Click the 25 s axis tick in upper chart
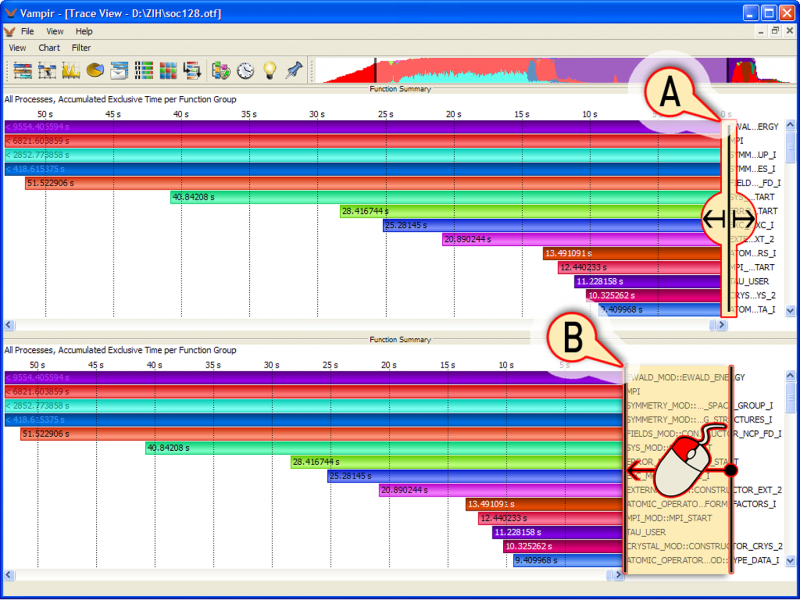 tap(386, 114)
